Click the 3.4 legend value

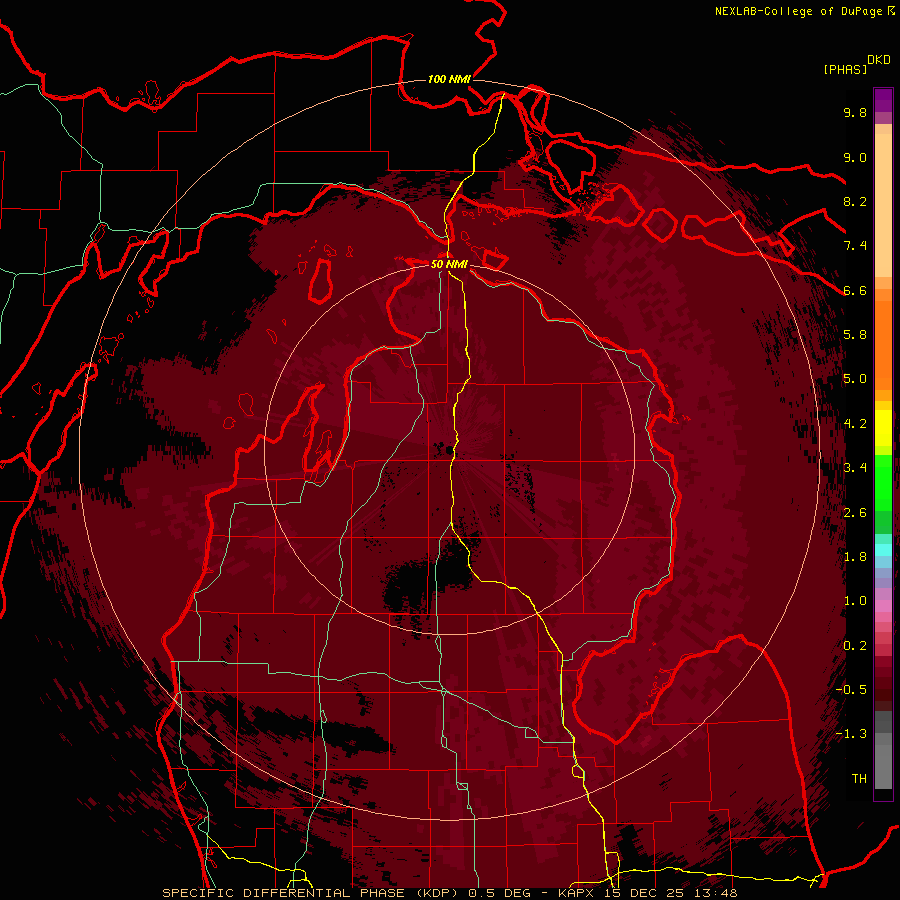855,468
